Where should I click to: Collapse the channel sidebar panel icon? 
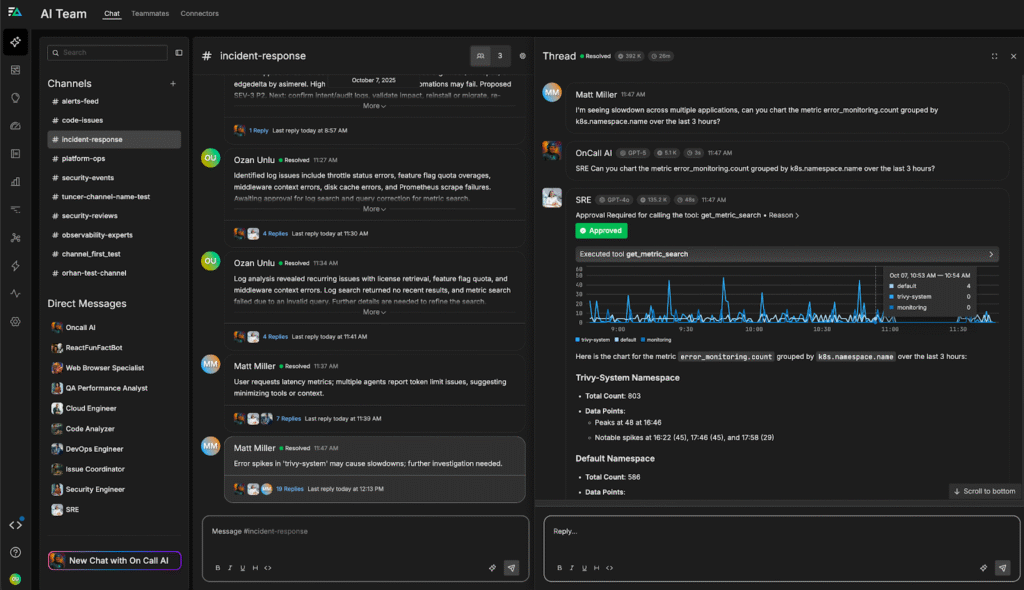(179, 53)
